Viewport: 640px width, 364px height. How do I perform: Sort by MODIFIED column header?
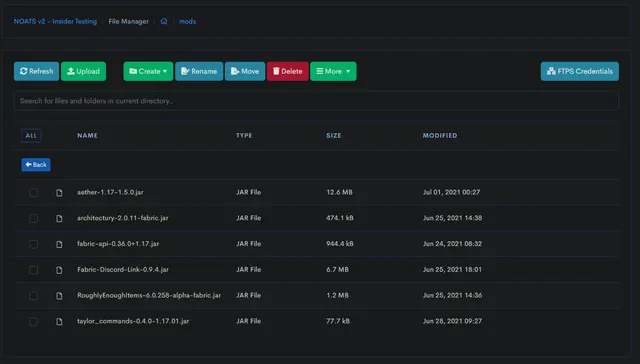[x=440, y=135]
